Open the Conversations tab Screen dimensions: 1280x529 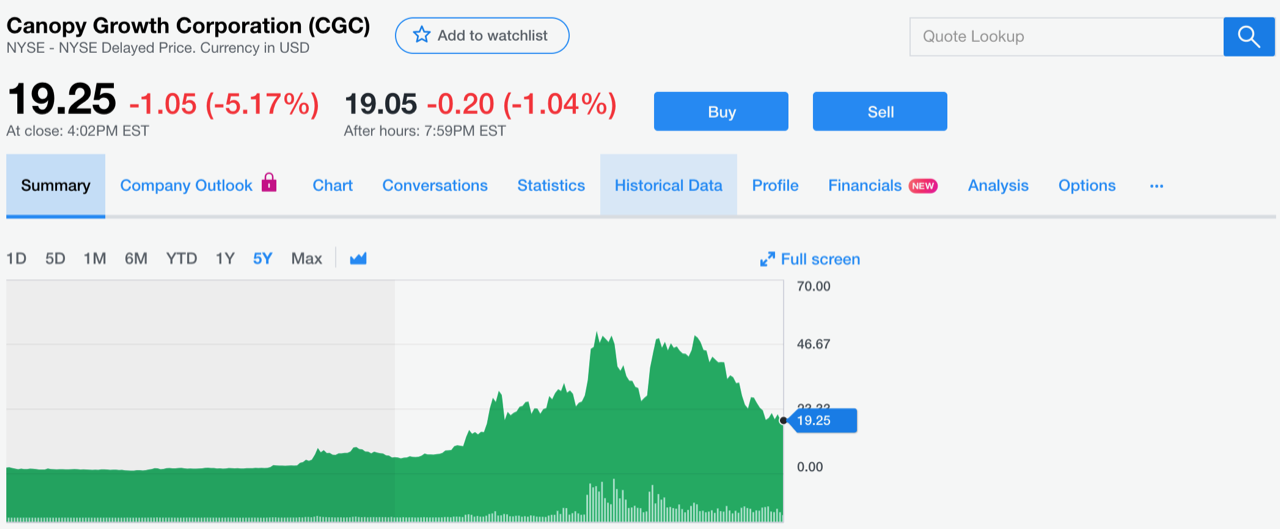tap(435, 185)
